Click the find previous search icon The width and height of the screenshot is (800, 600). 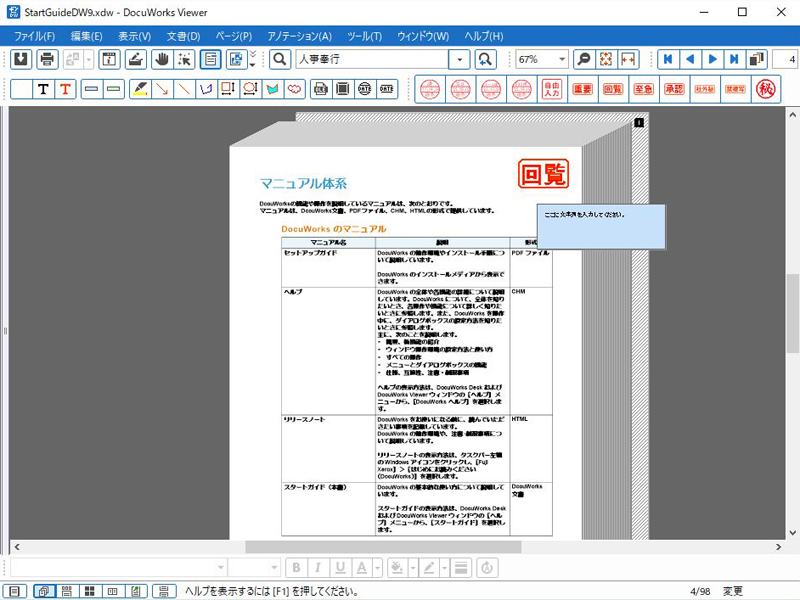tap(485, 59)
